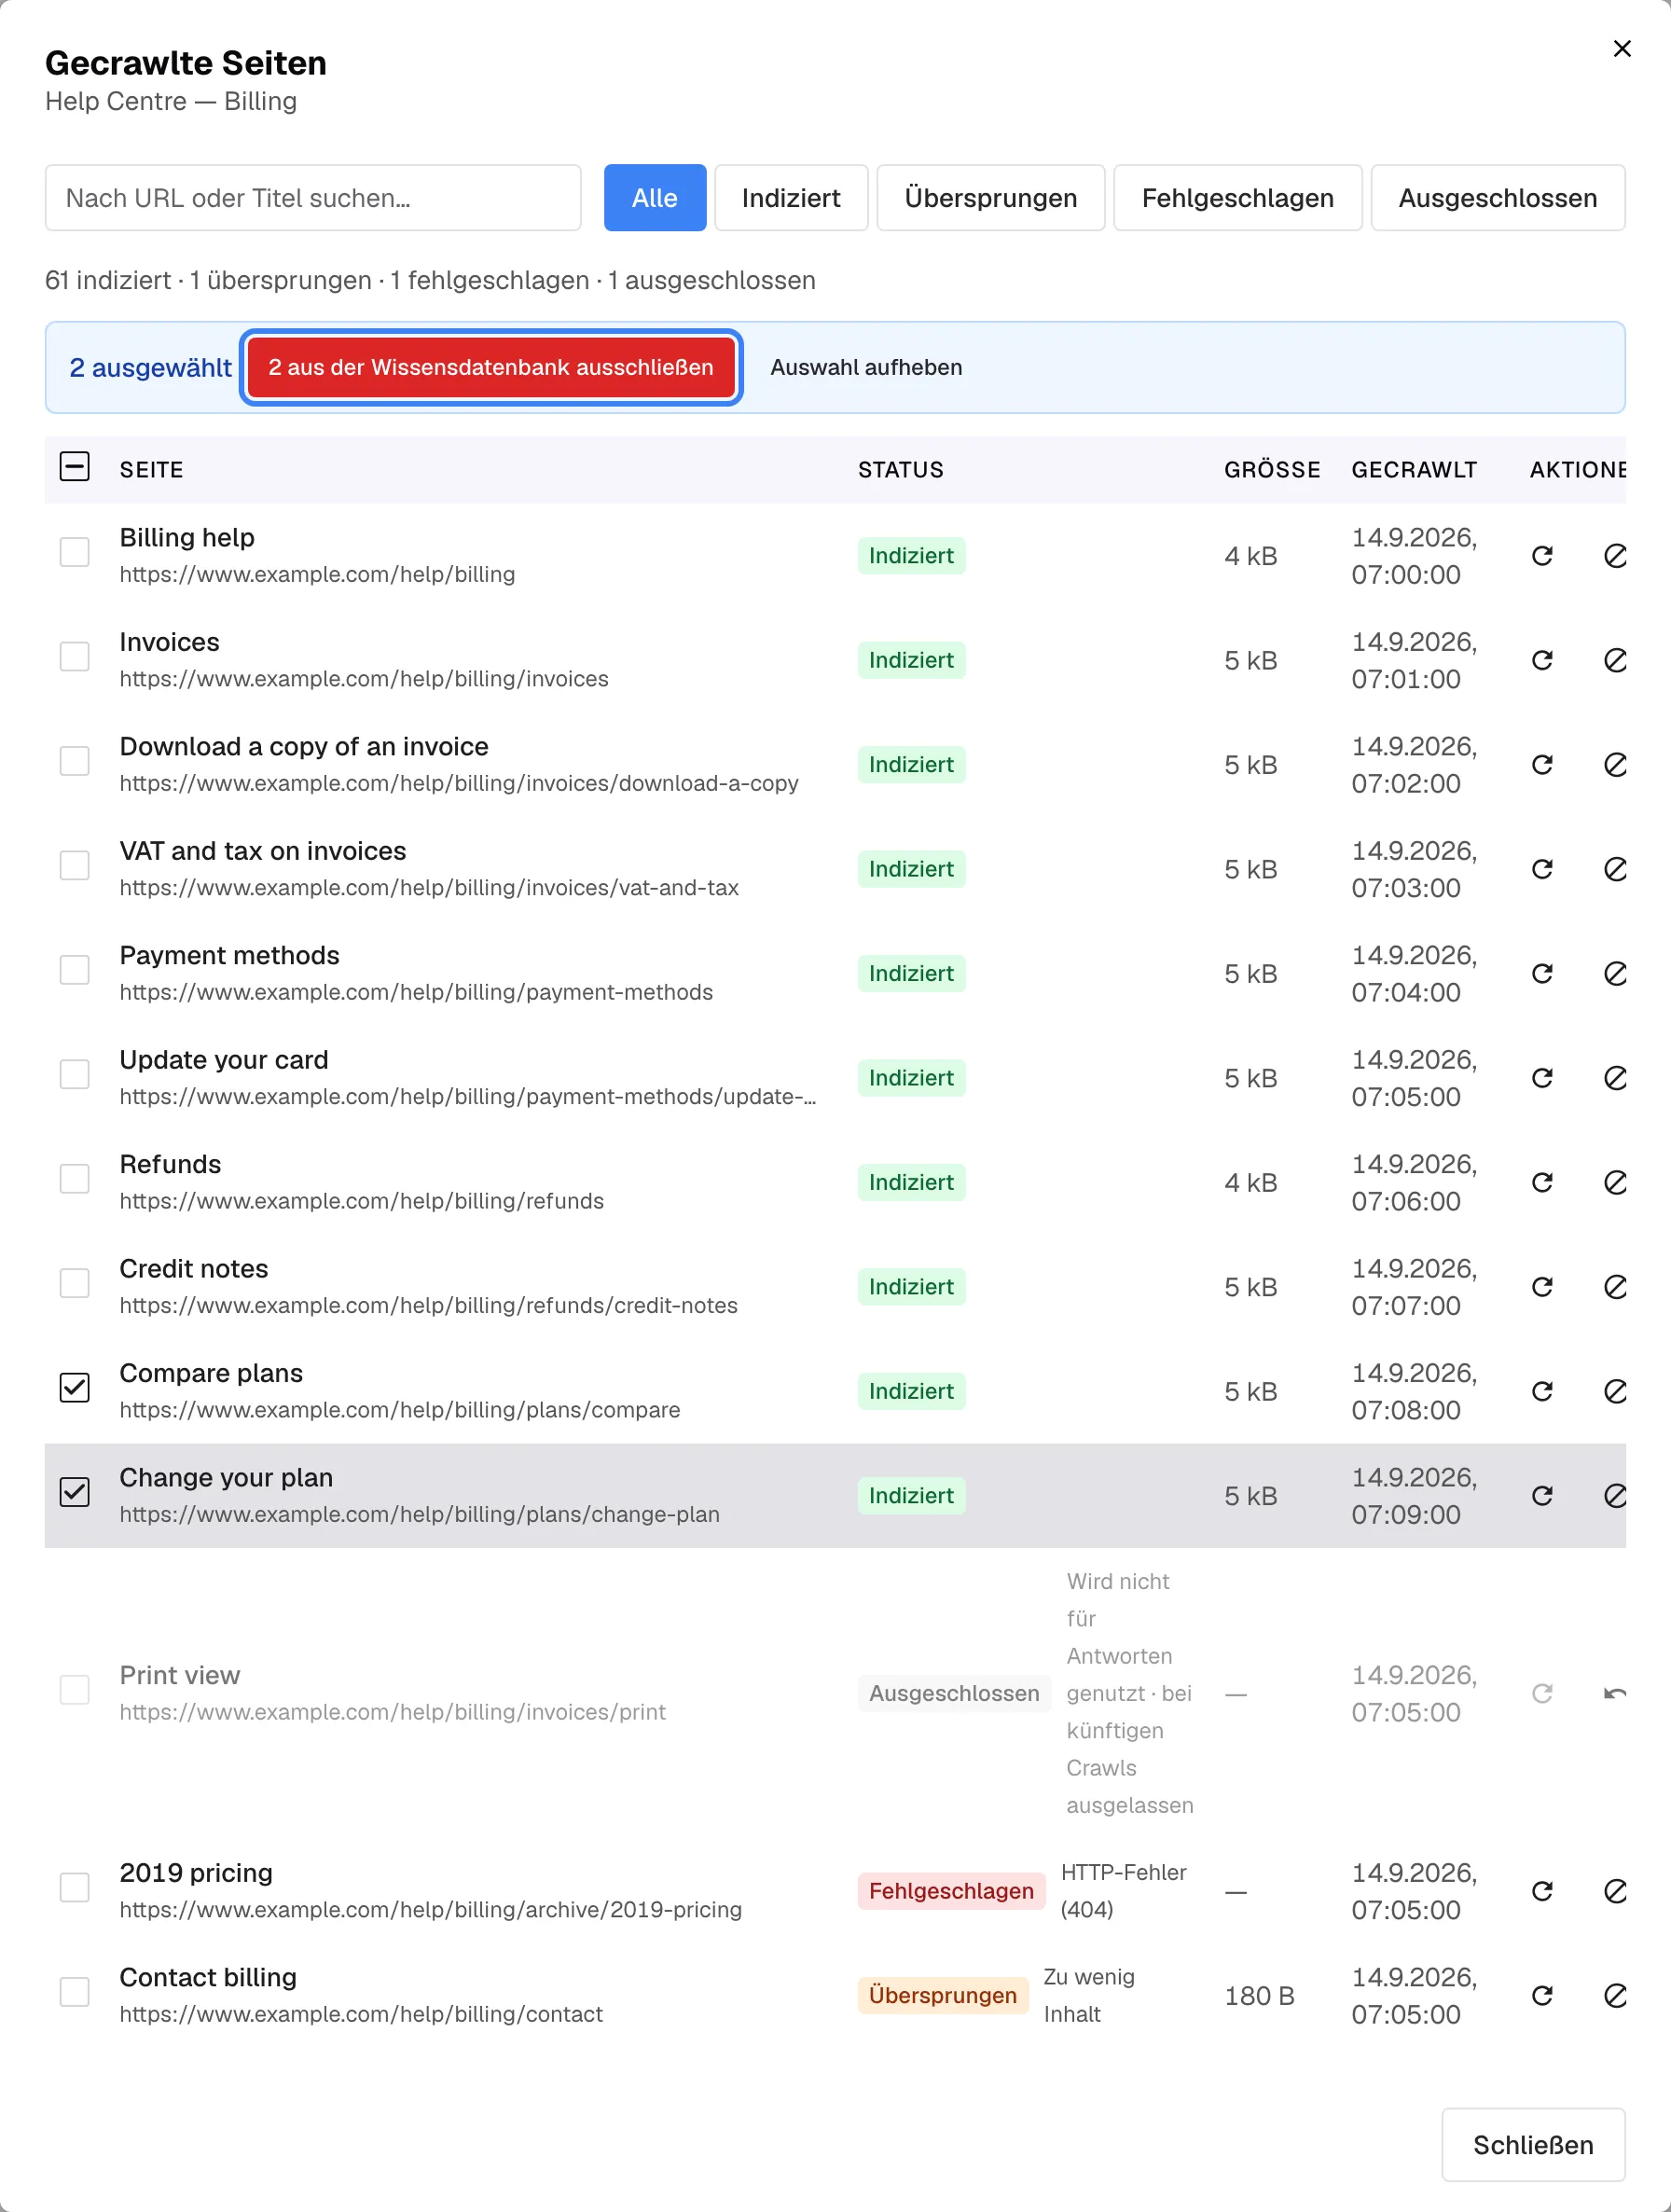Click the Payment methods page title

coord(230,956)
